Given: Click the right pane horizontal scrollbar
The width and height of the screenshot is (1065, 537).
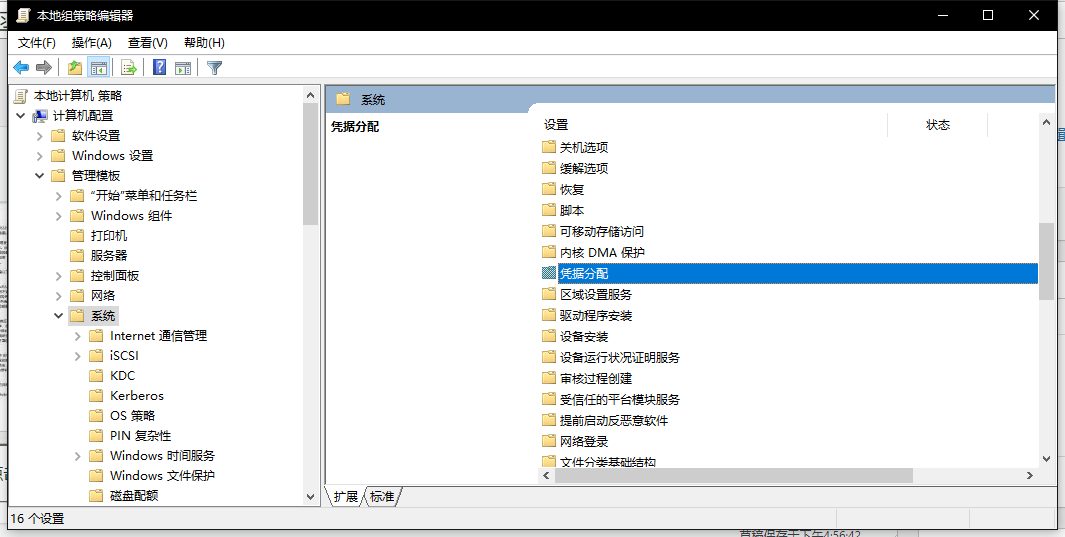Looking at the screenshot, I should (733, 476).
